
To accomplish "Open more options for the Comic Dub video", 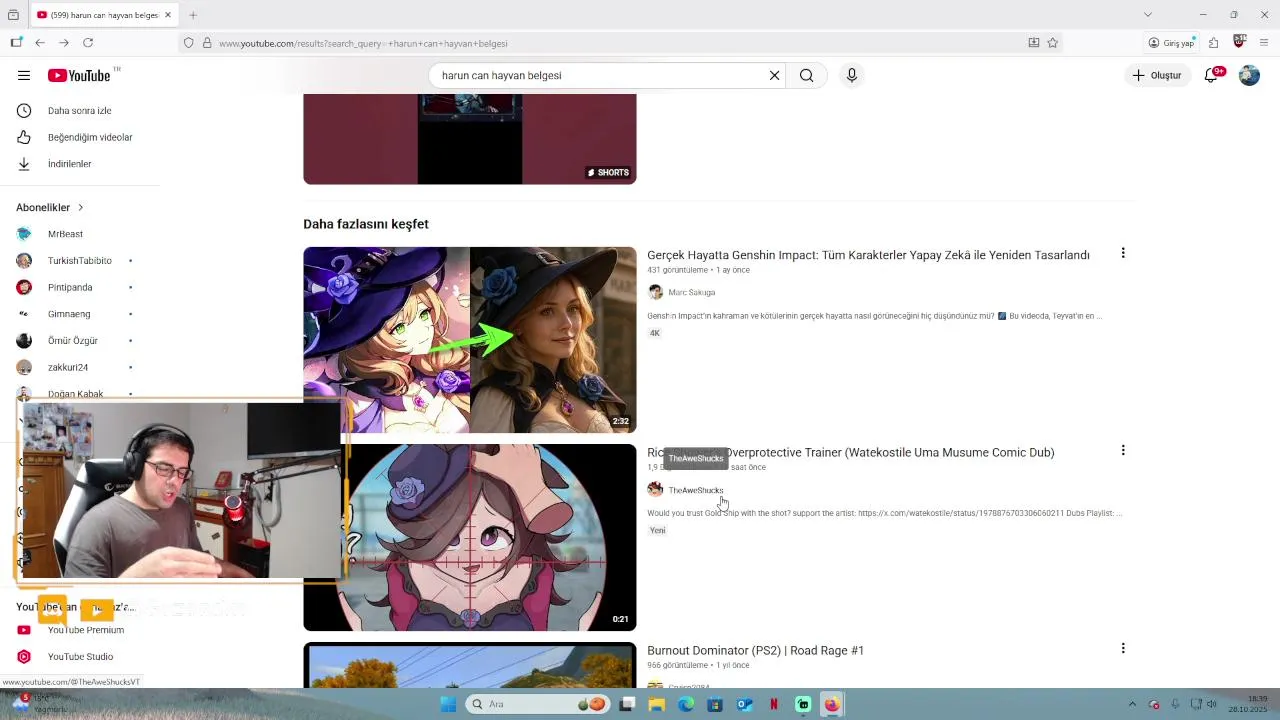I will pyautogui.click(x=1123, y=450).
